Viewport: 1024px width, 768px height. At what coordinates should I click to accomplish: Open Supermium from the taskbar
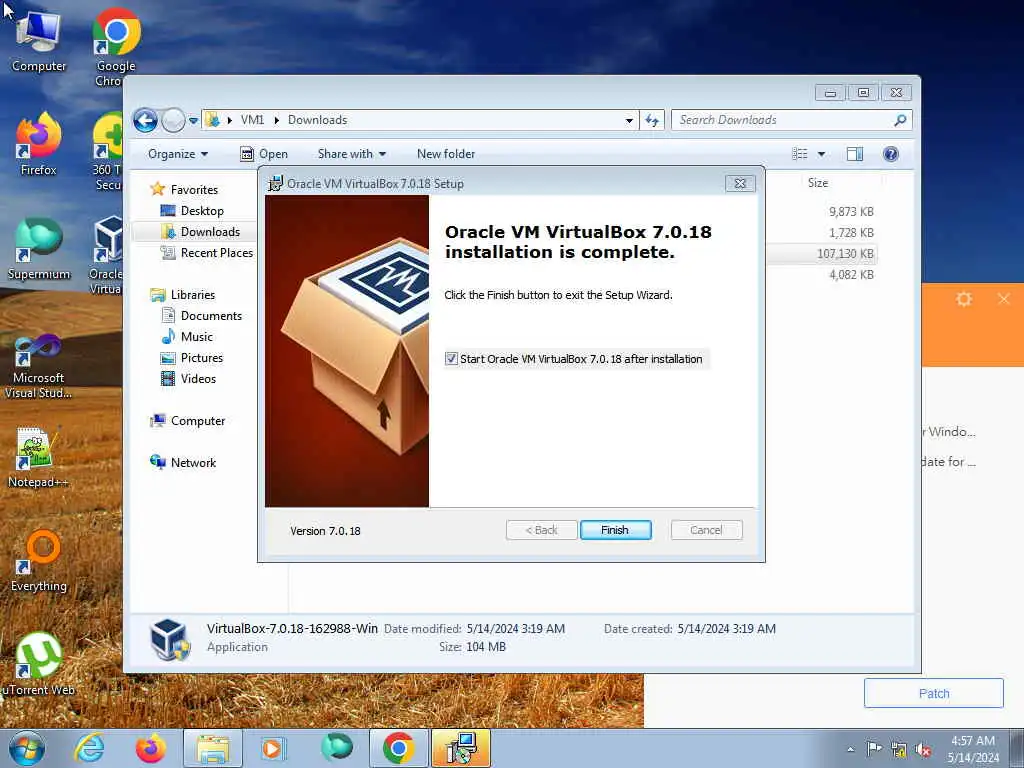tap(336, 748)
